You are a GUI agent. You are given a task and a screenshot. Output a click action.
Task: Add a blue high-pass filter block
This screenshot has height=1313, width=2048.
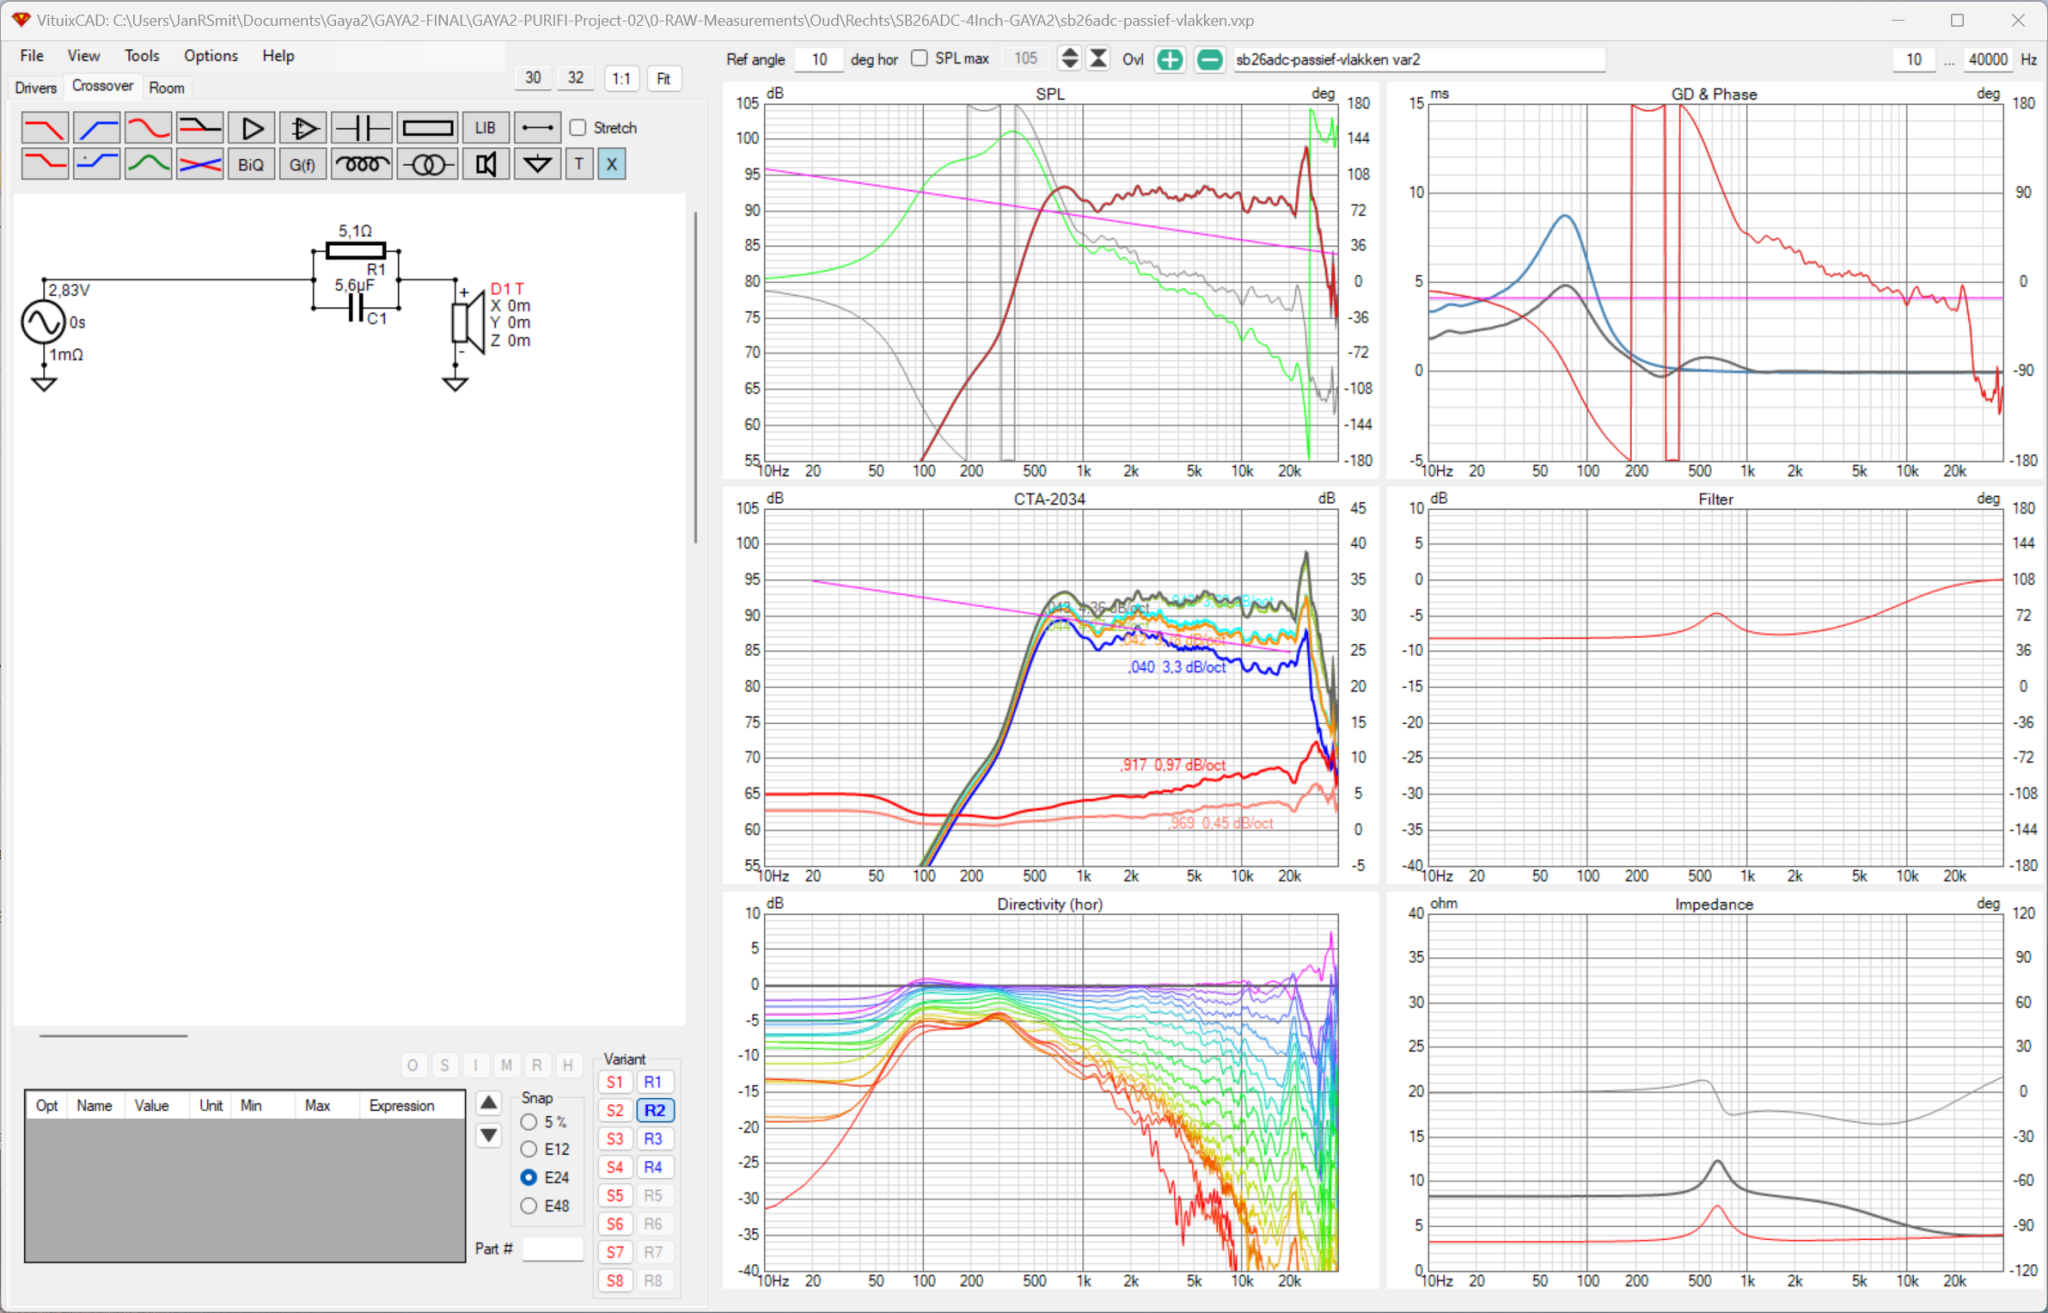(x=97, y=128)
